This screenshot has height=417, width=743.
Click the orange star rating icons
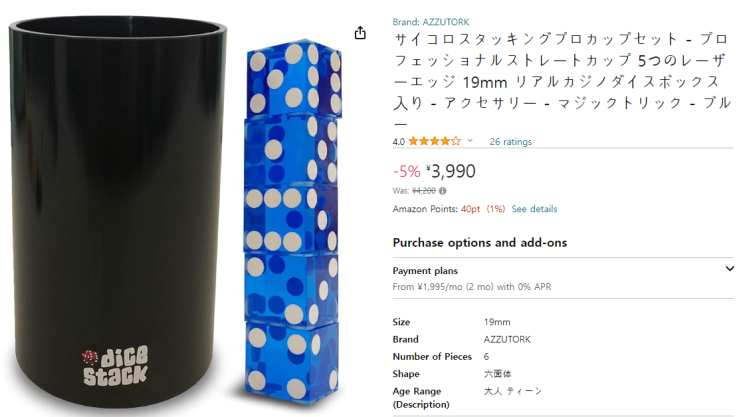click(x=435, y=141)
